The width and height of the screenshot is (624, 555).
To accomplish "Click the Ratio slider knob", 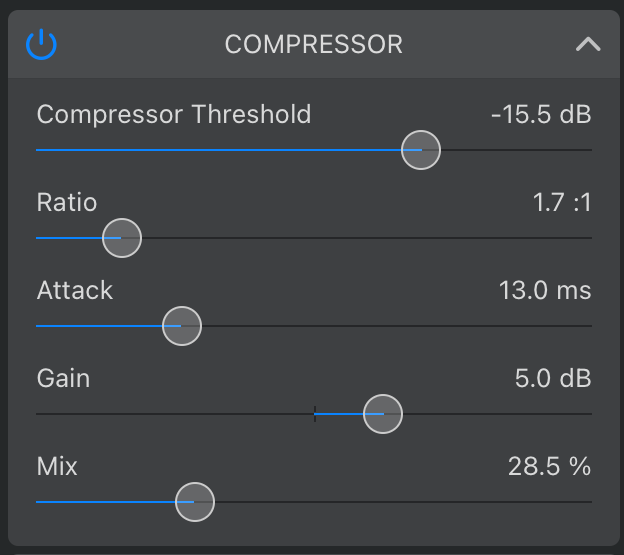I will click(122, 238).
